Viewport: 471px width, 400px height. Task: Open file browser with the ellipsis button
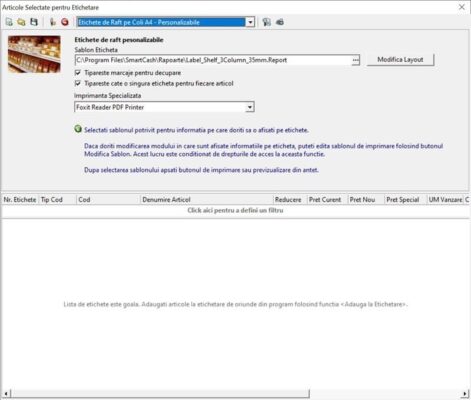(x=356, y=60)
